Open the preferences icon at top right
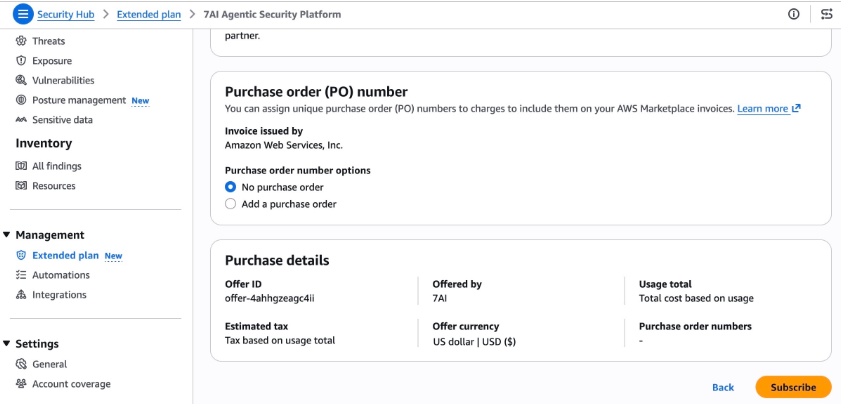The image size is (841, 404). coord(826,14)
